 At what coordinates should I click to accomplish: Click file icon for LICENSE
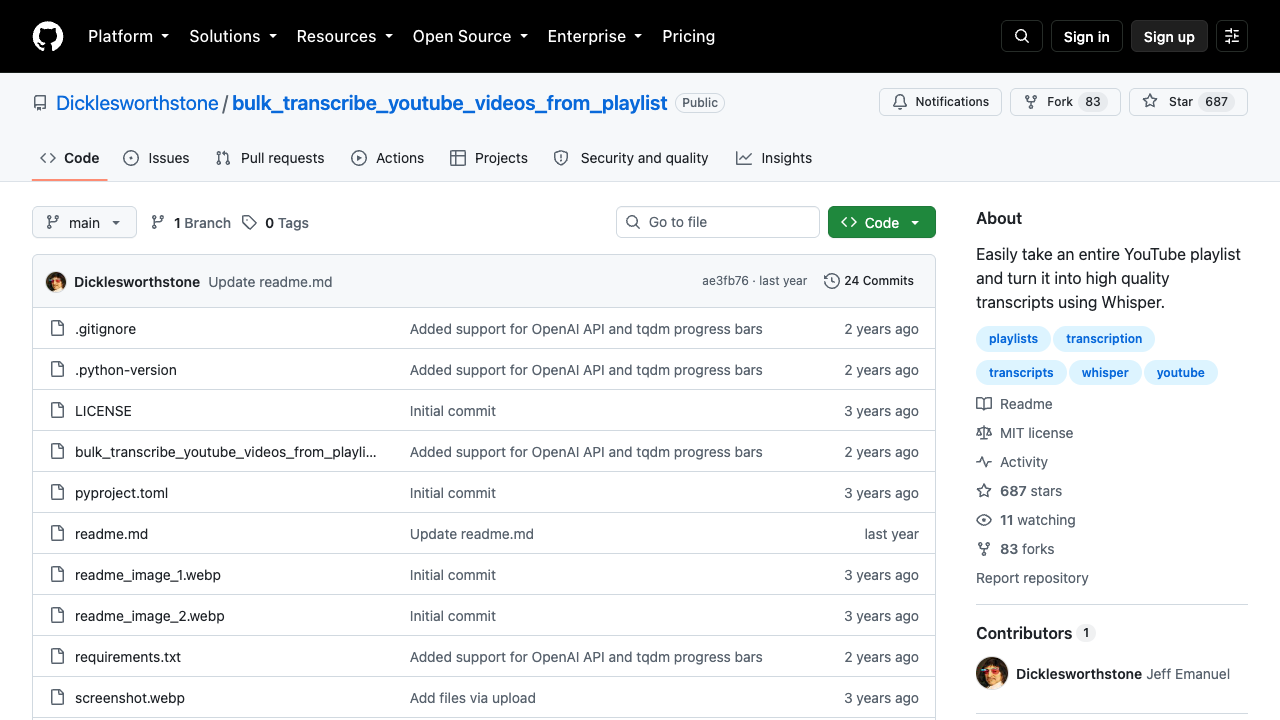click(58, 410)
